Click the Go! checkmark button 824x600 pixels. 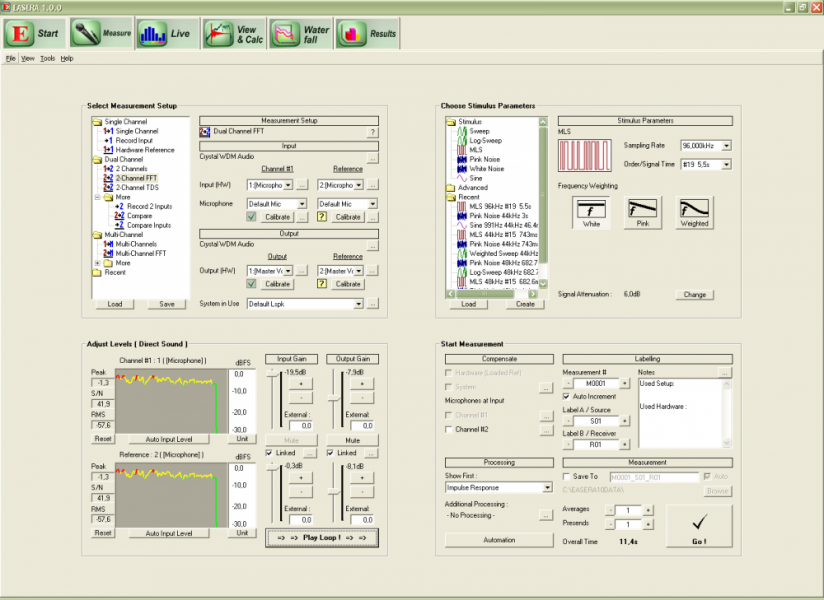[x=698, y=524]
